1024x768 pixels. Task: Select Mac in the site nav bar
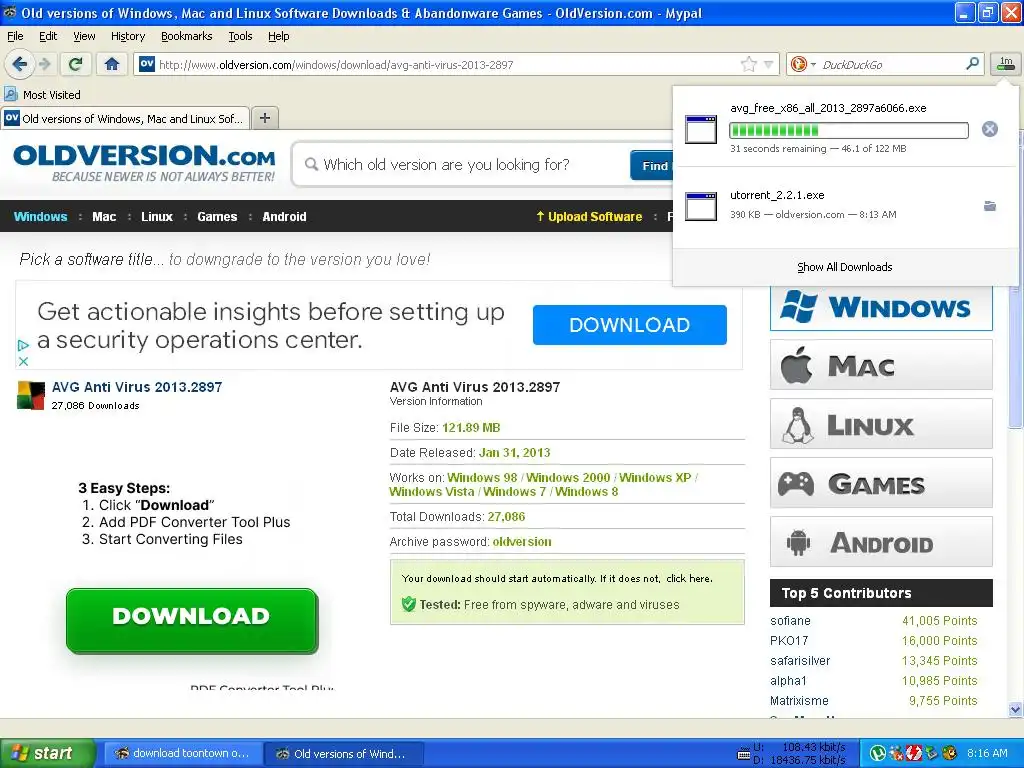104,216
